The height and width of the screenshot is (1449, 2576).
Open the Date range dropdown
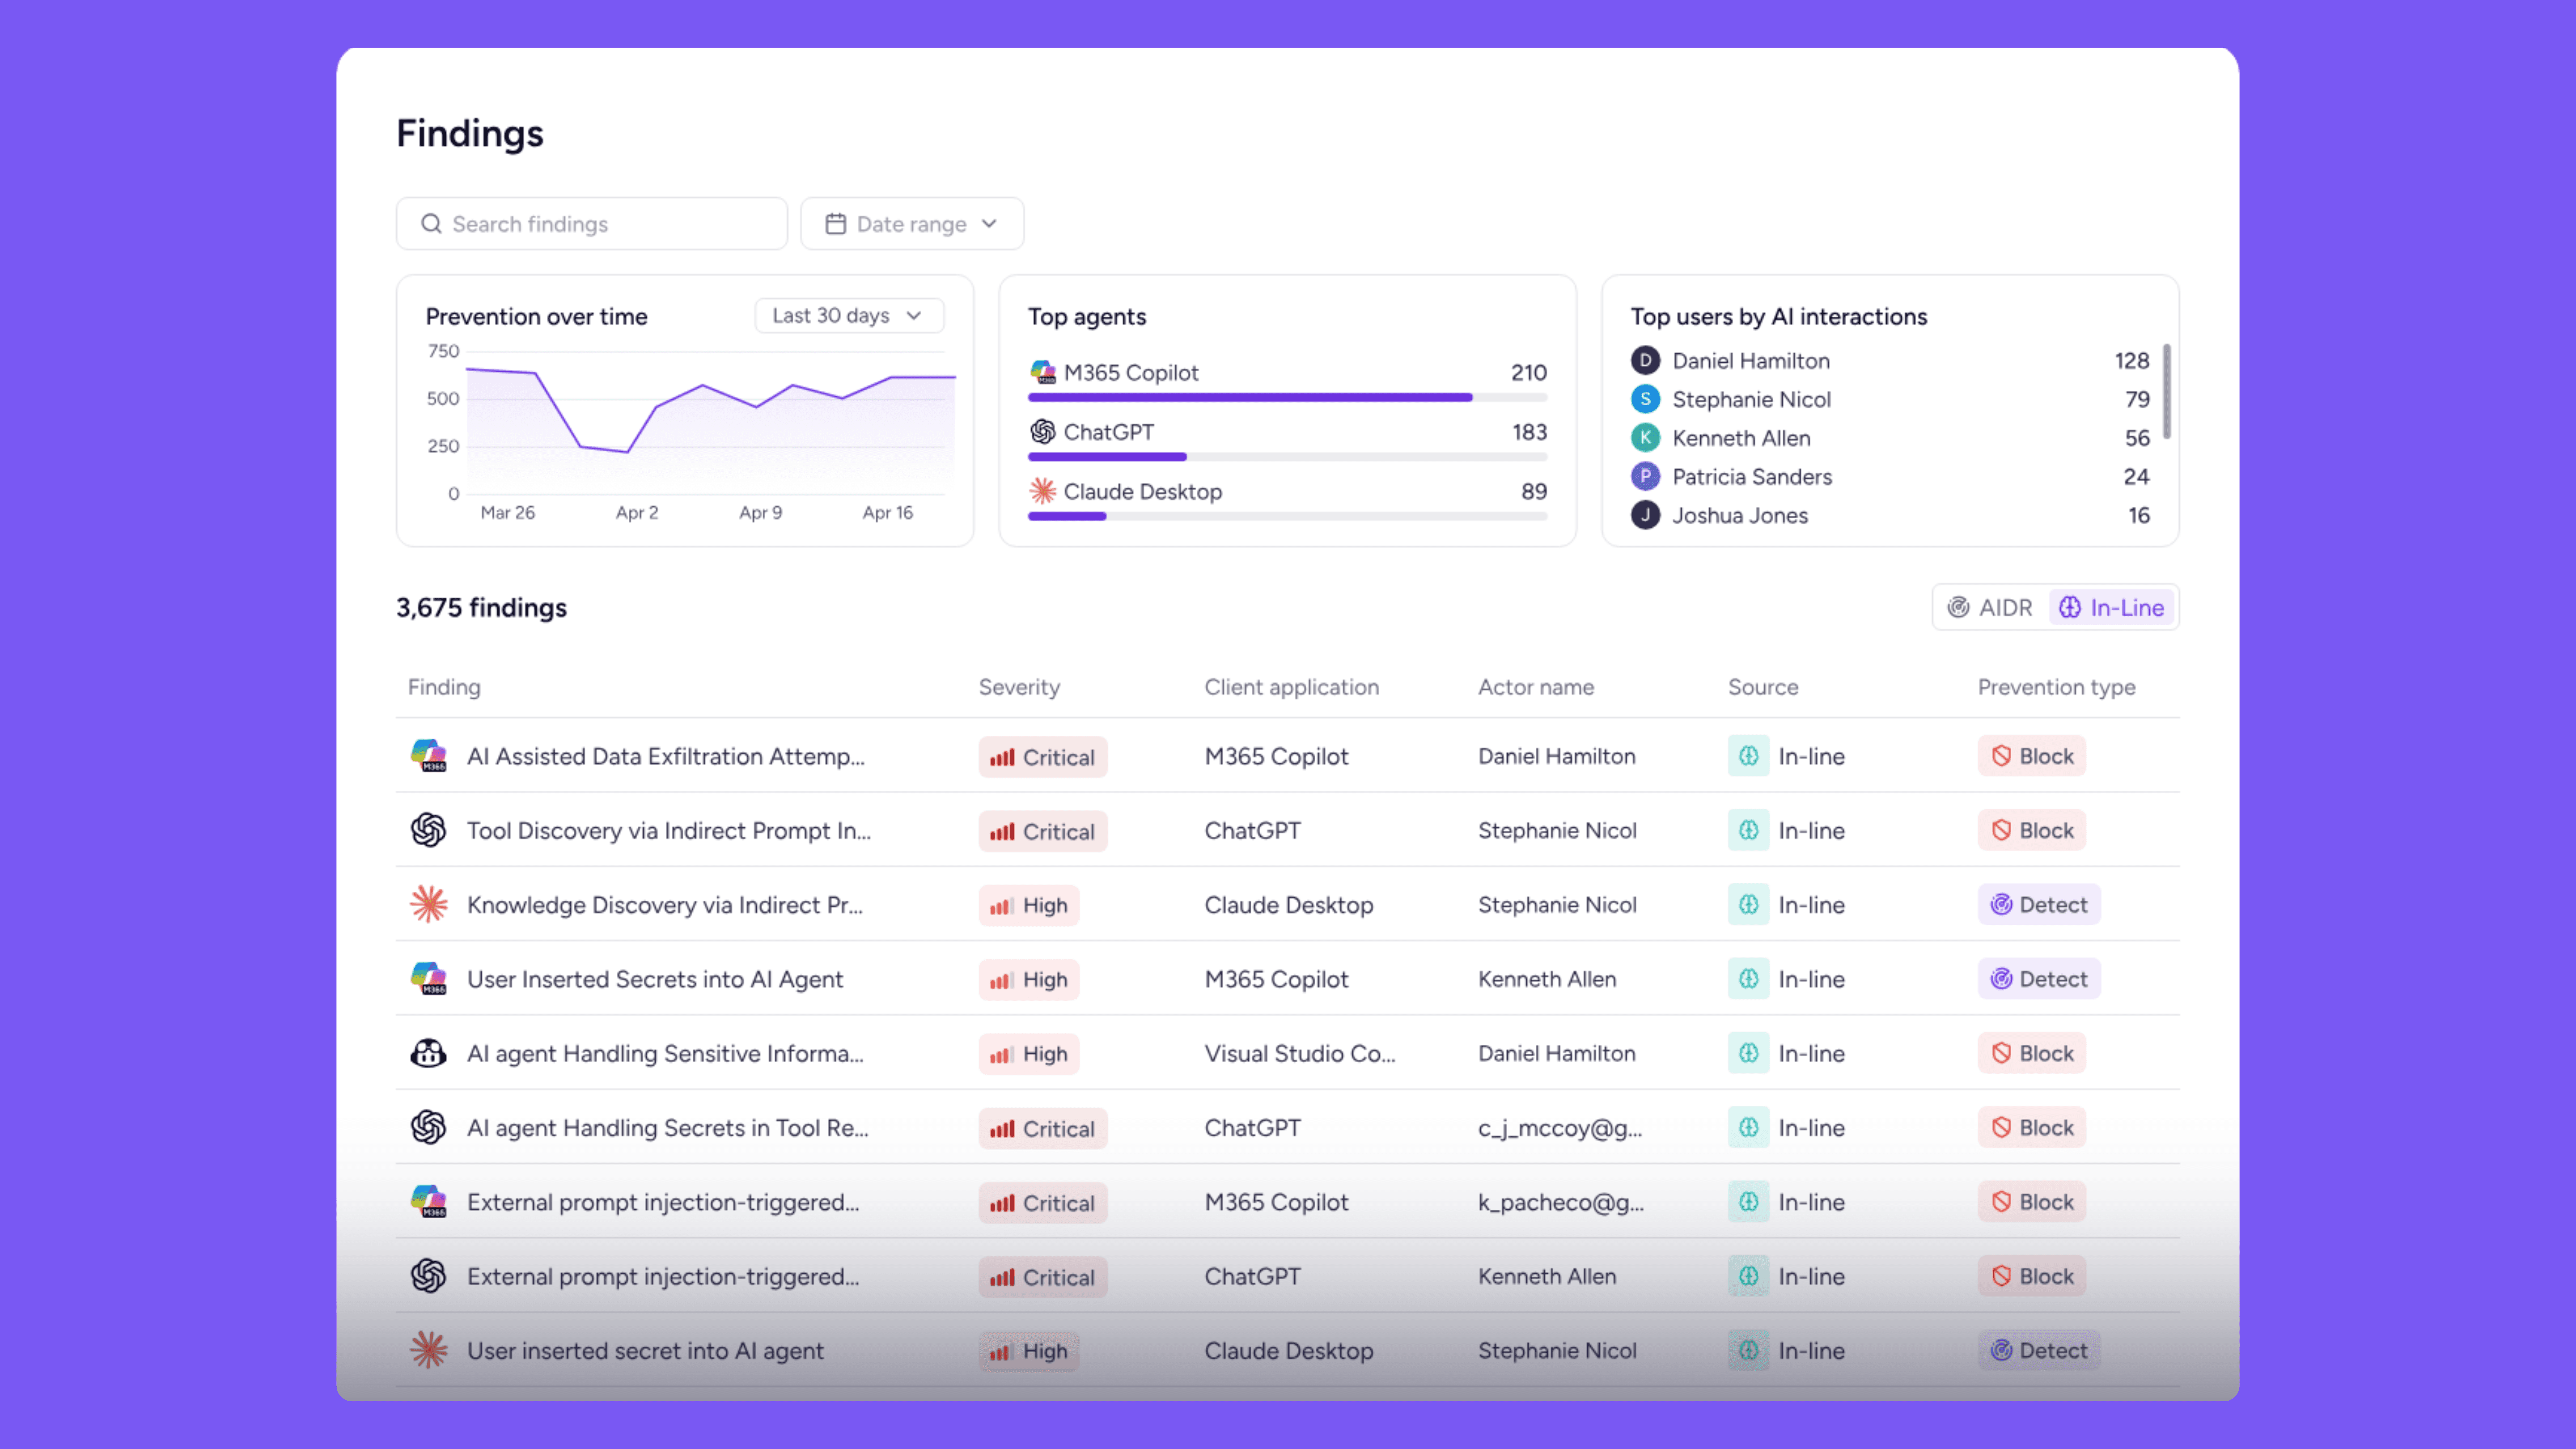911,224
